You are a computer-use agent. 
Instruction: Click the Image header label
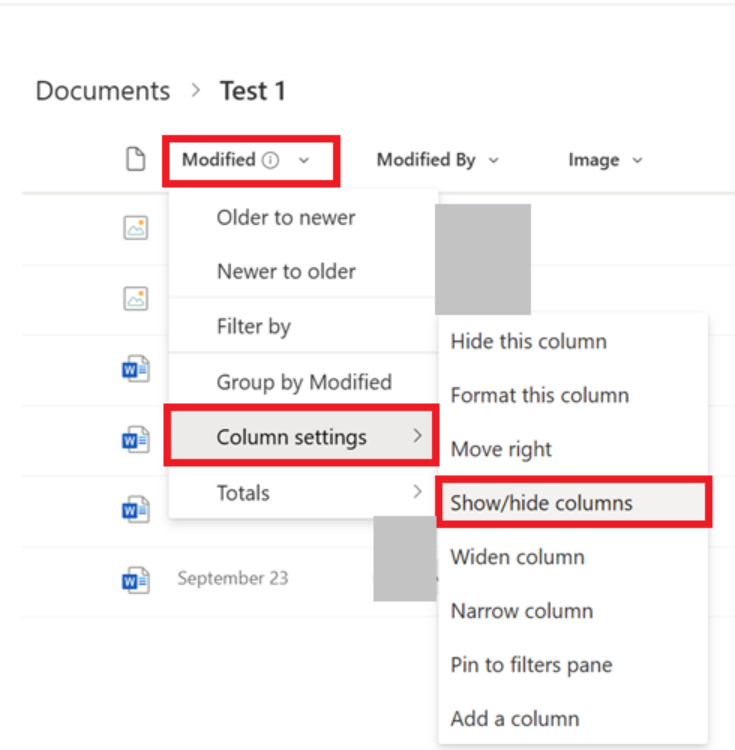point(593,160)
